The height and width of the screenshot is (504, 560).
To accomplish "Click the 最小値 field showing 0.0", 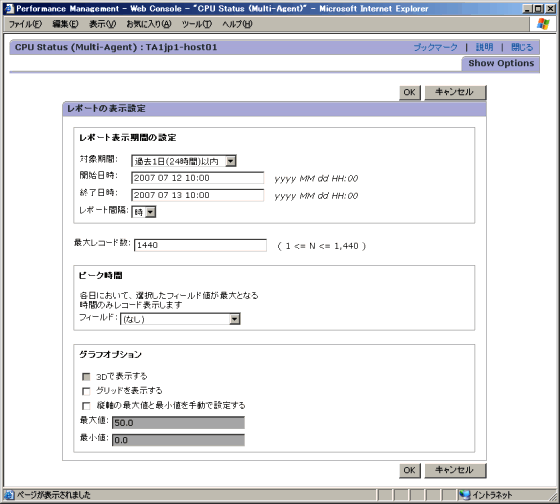I will point(179,440).
